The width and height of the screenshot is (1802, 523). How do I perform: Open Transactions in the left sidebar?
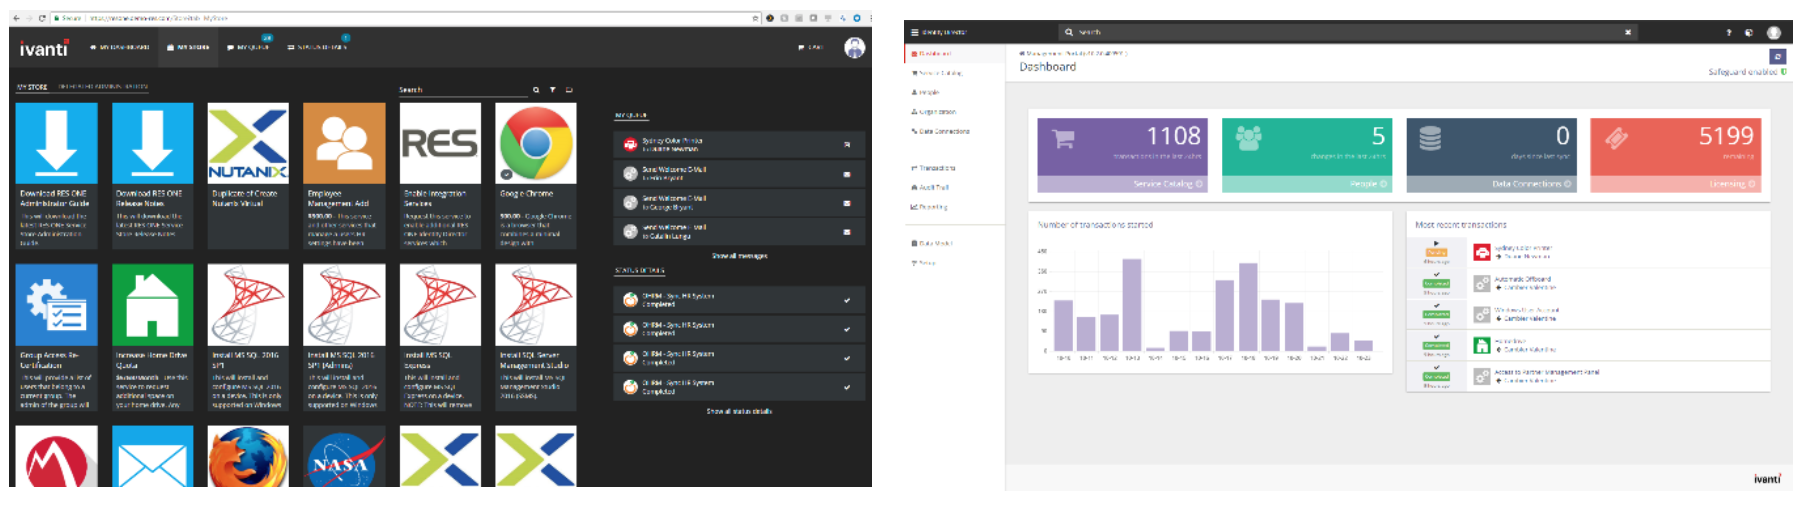tap(933, 168)
